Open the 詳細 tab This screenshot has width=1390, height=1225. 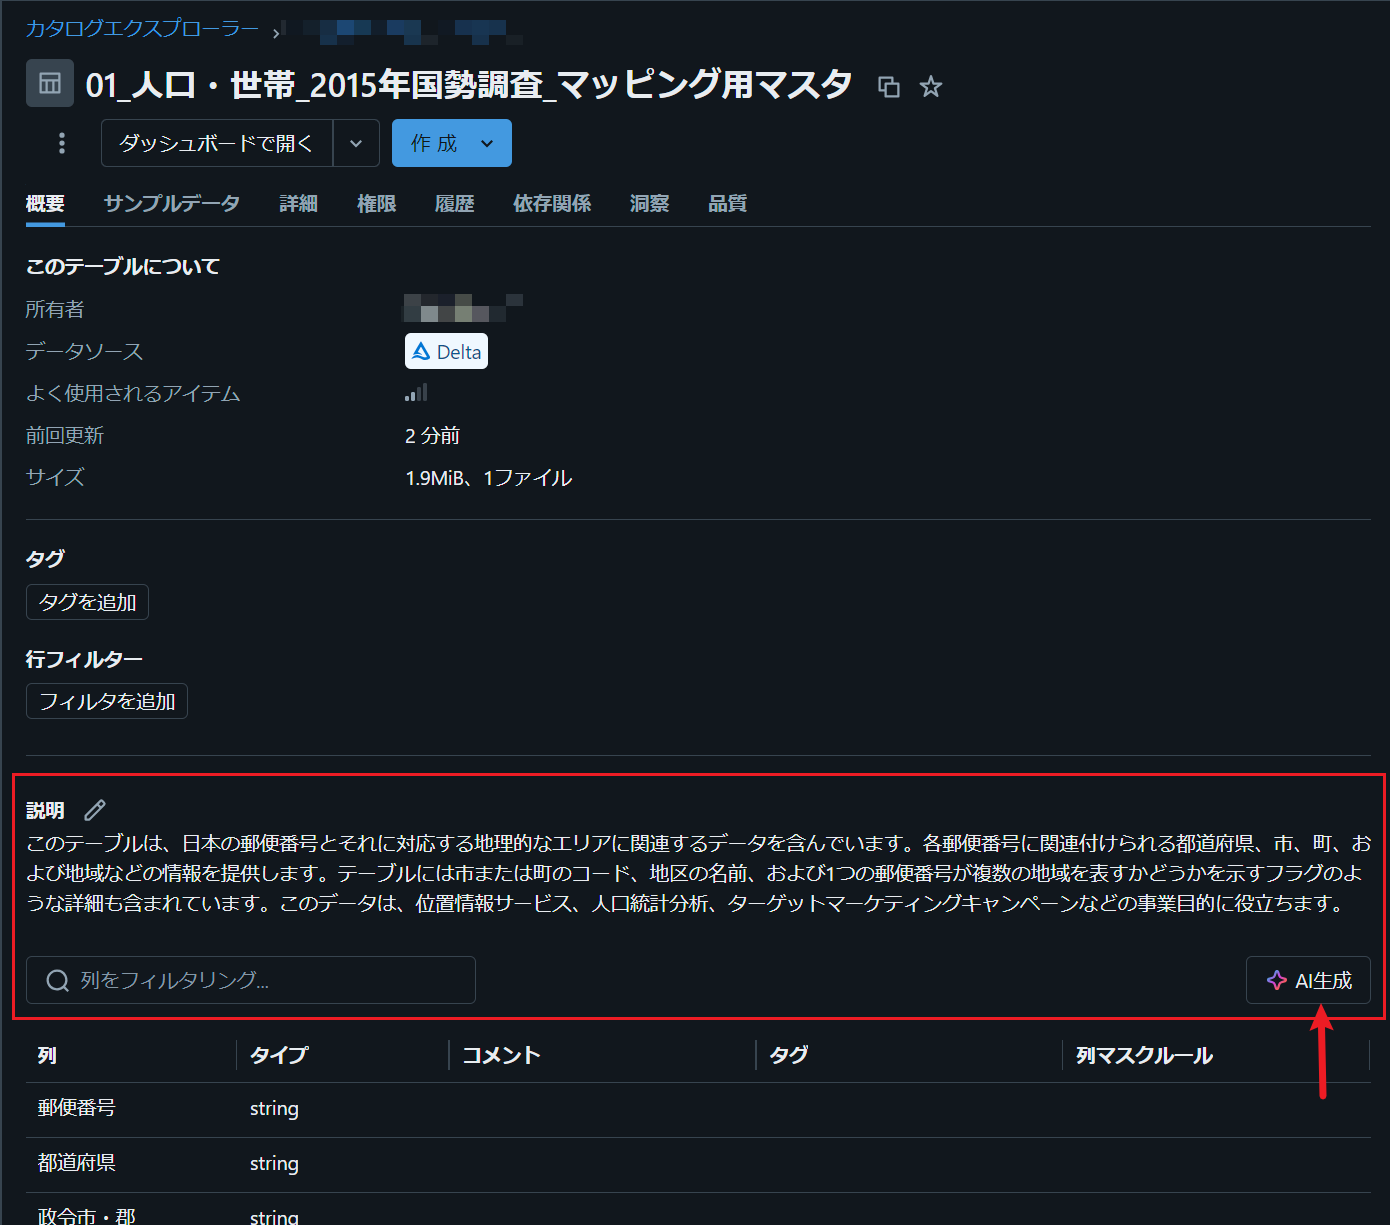coord(299,203)
